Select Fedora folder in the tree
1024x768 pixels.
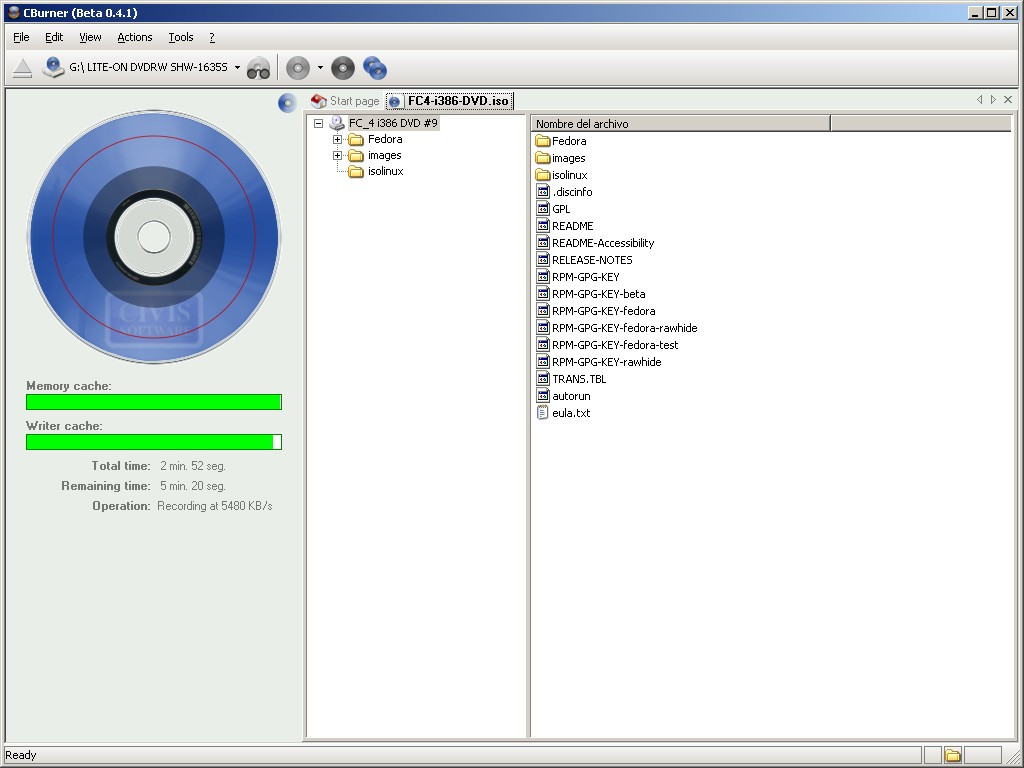tap(385, 139)
